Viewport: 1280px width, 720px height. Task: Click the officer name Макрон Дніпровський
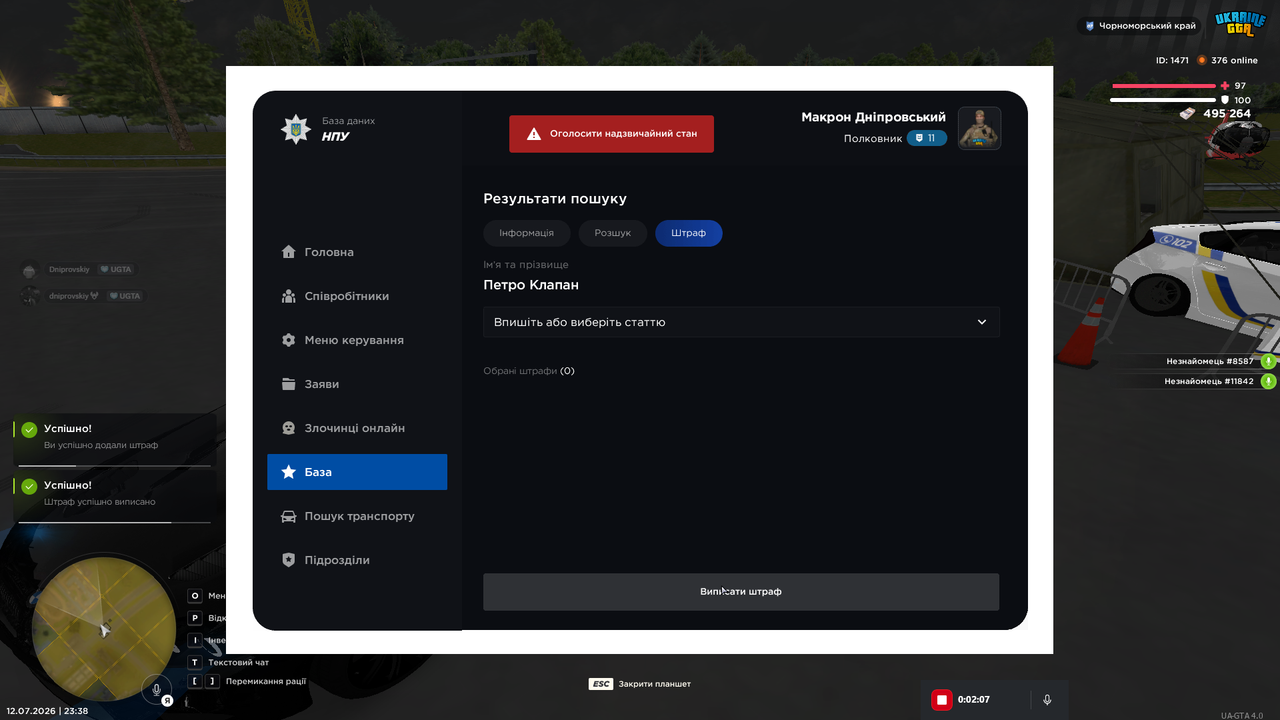coord(873,117)
